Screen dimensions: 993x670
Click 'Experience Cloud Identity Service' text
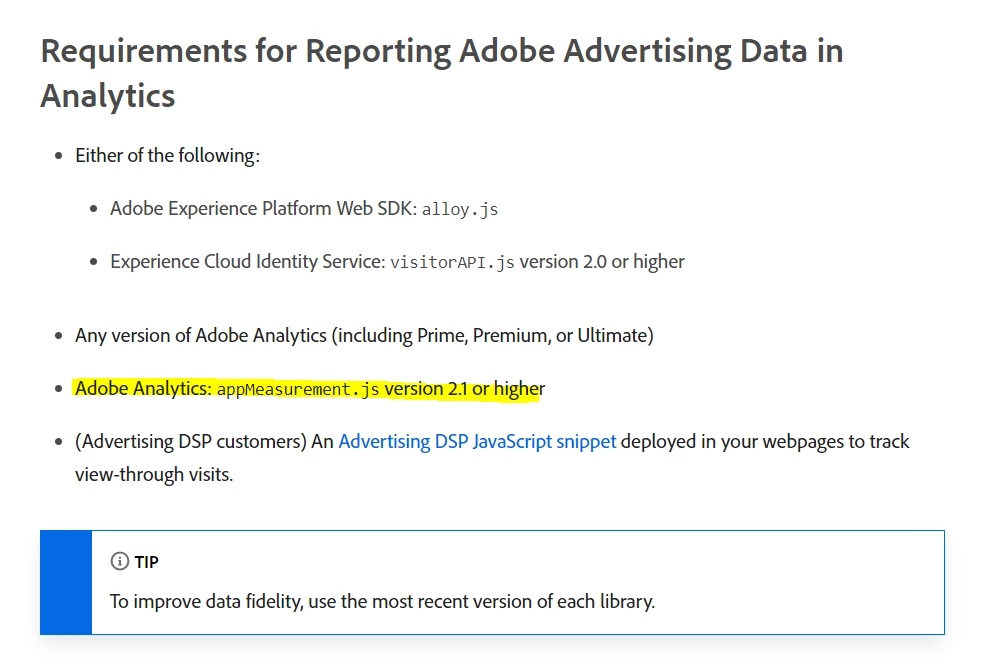[x=245, y=261]
